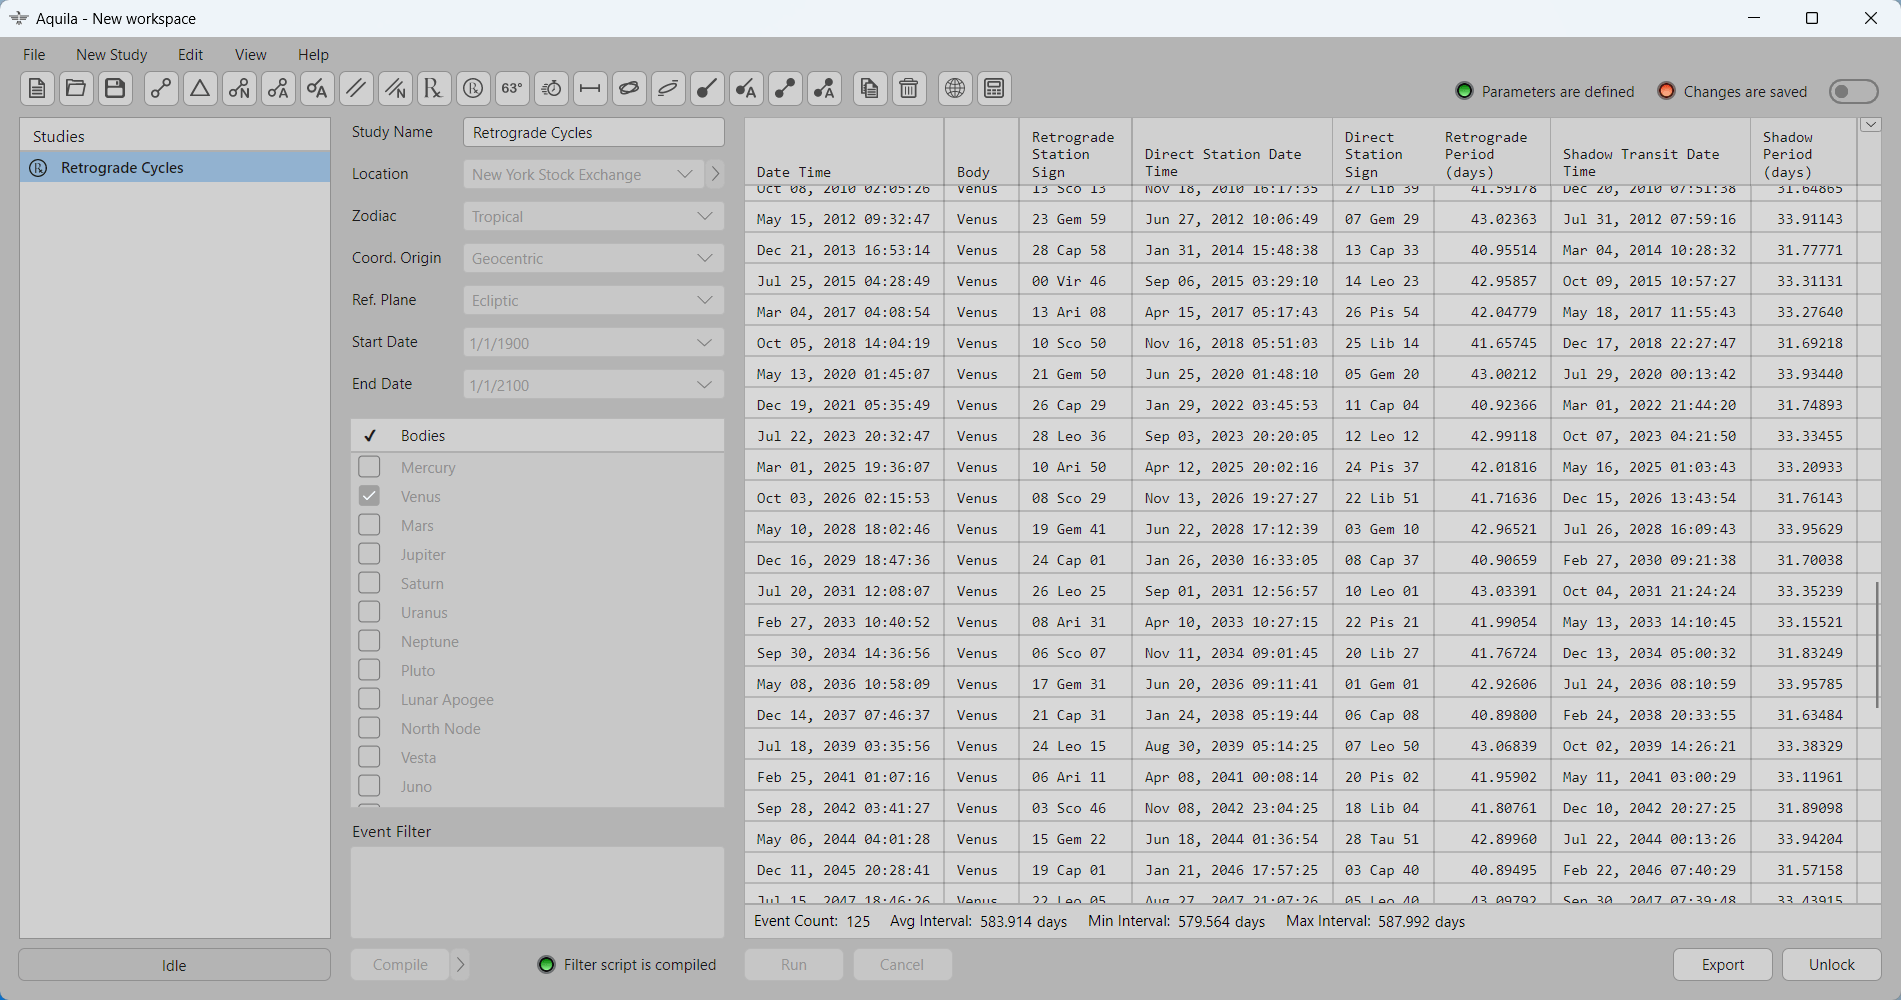1901x1000 pixels.
Task: Select the connected nodes with A icon
Action: [x=278, y=89]
